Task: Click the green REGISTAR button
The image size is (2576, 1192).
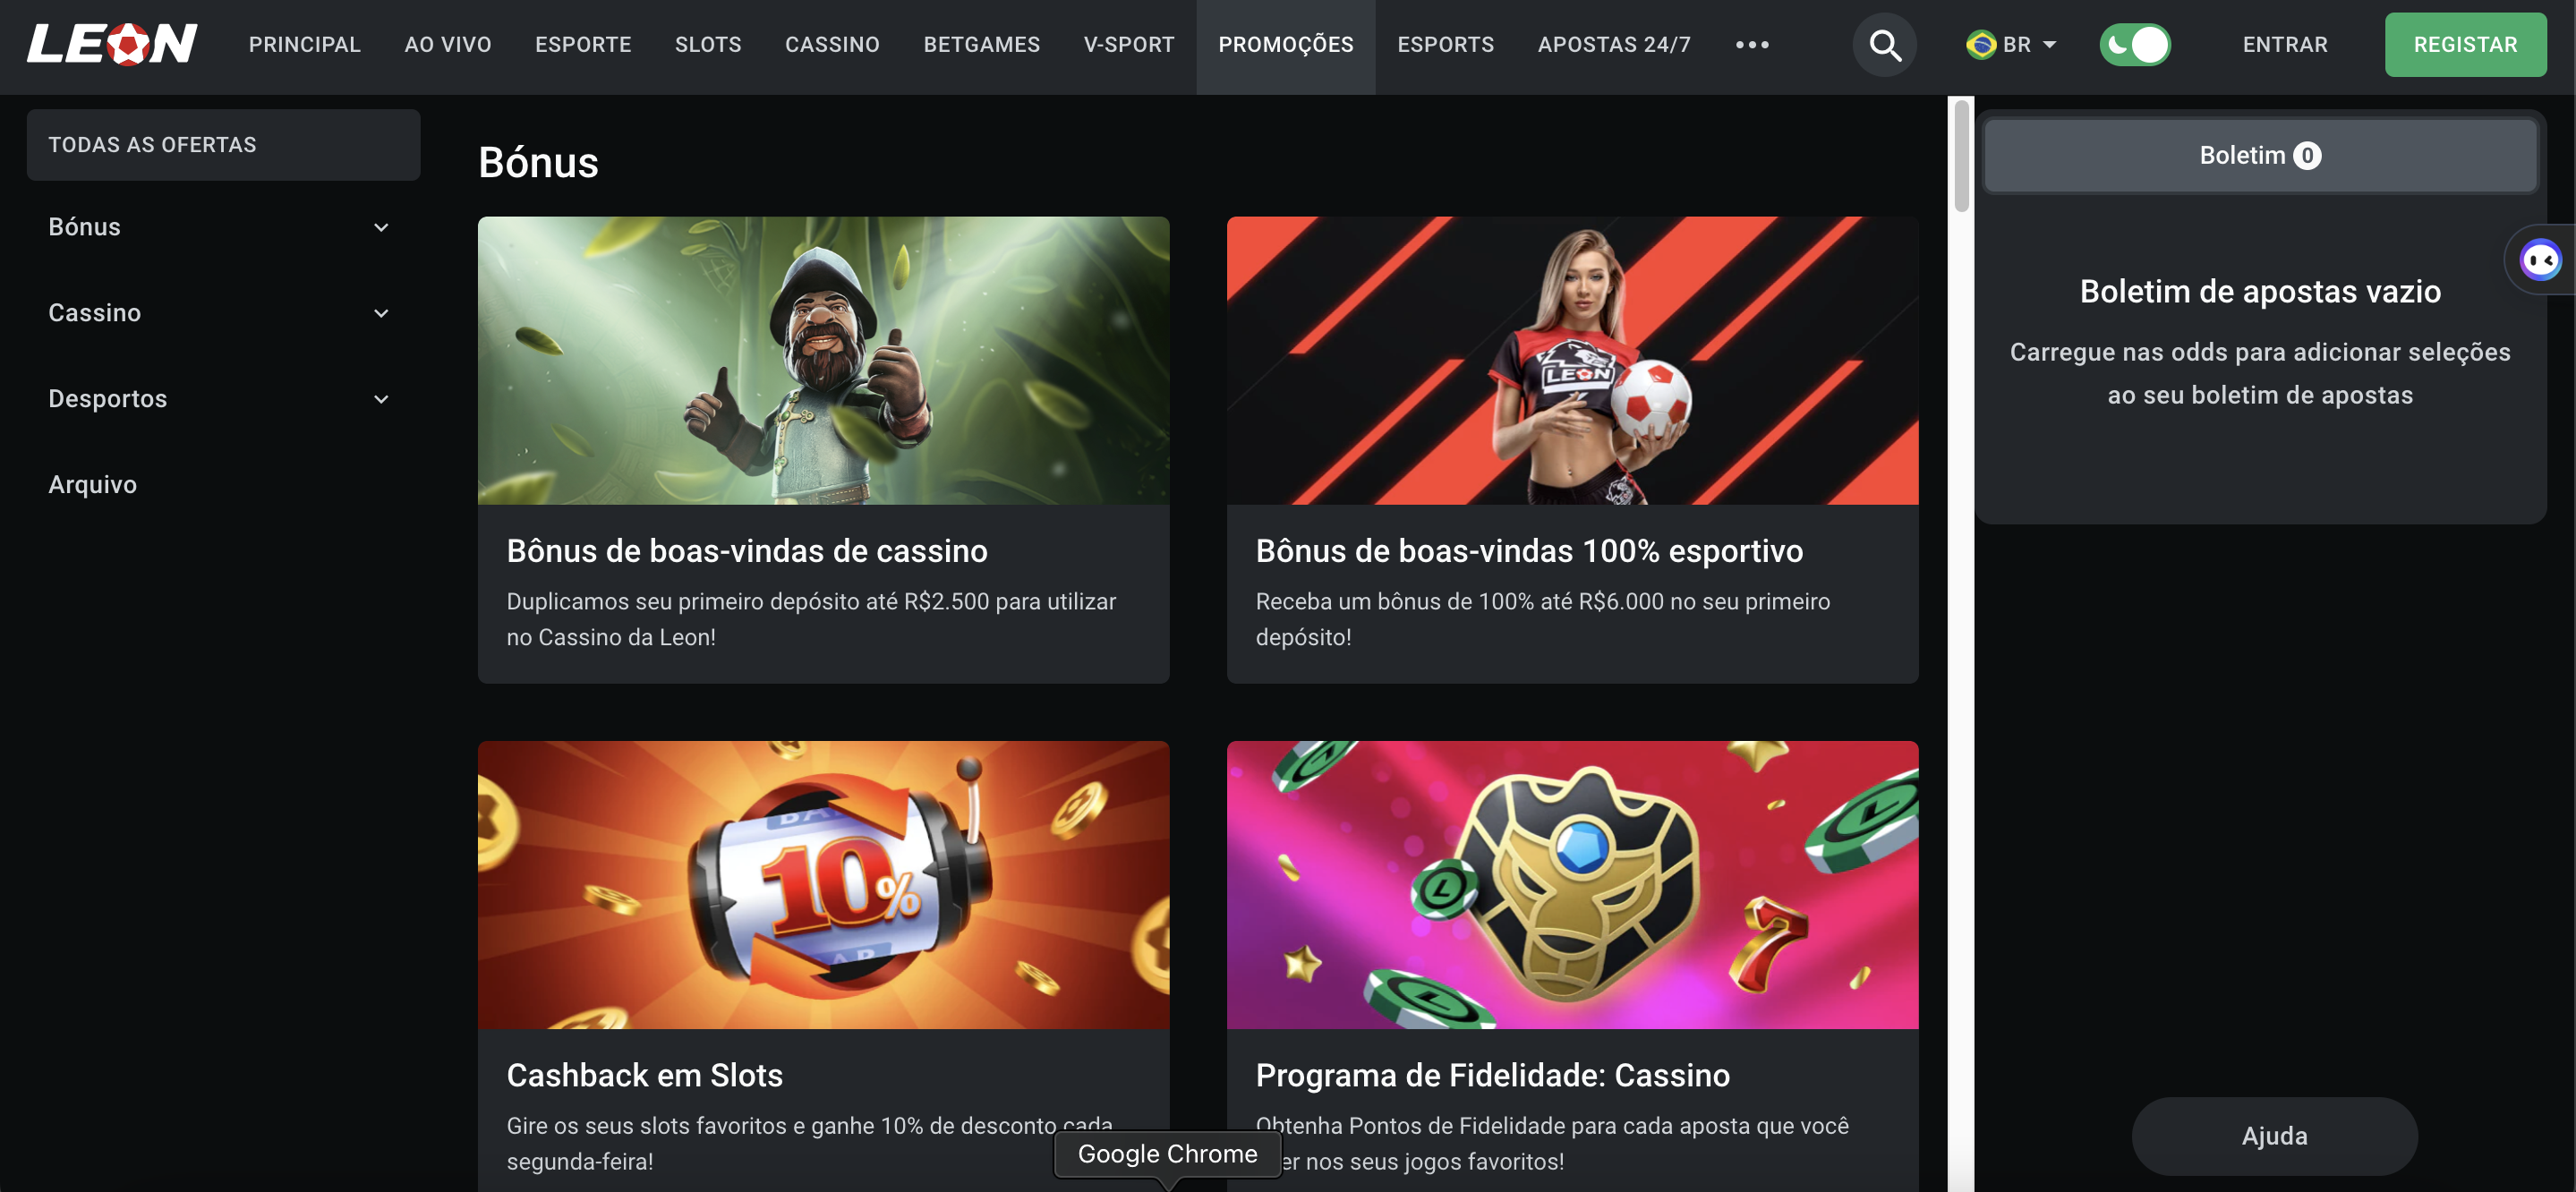Action: (2465, 45)
